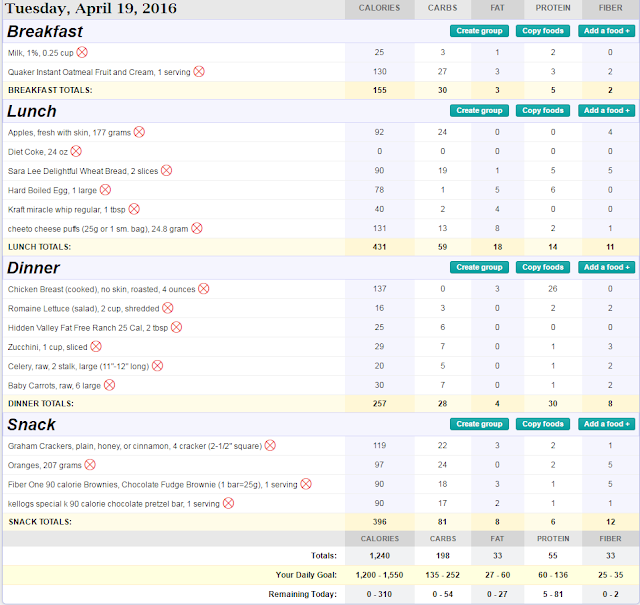Copy foods from Breakfast section
This screenshot has height=605, width=640.
pos(543,31)
